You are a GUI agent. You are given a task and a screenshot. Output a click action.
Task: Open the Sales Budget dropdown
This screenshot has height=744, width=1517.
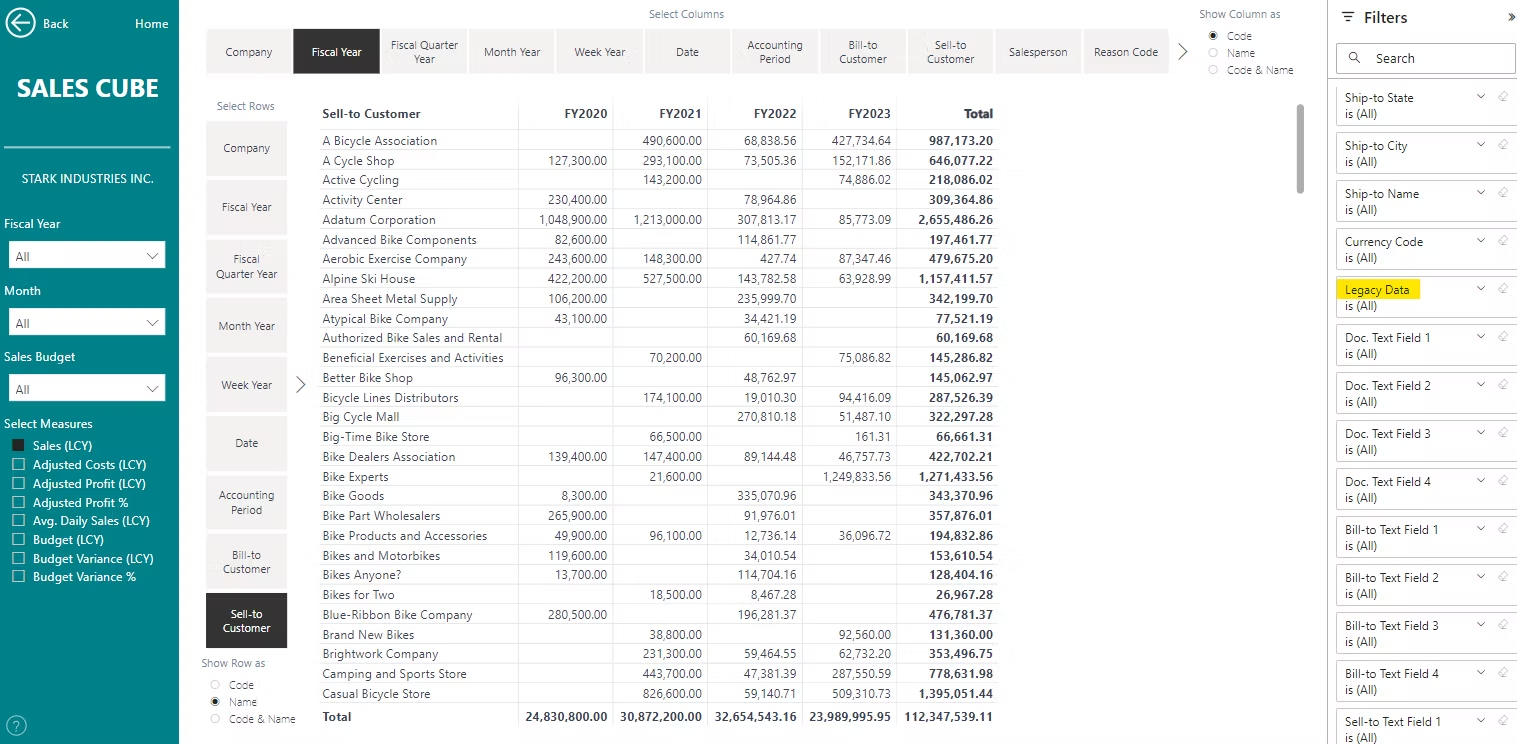coord(86,389)
